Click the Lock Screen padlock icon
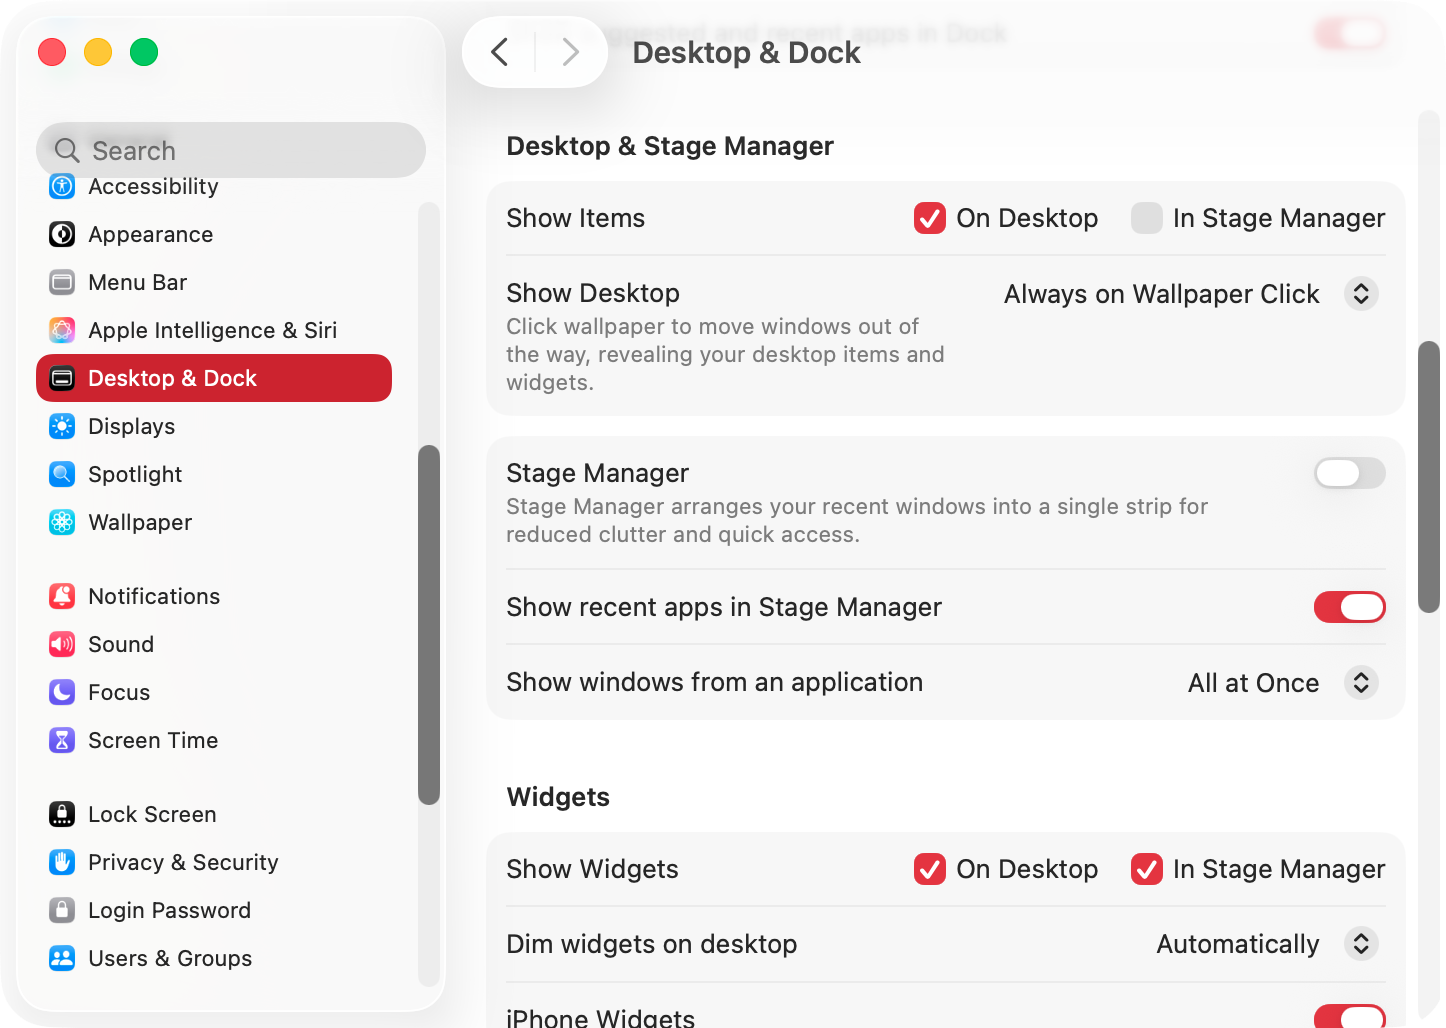Image resolution: width=1446 pixels, height=1028 pixels. (62, 814)
